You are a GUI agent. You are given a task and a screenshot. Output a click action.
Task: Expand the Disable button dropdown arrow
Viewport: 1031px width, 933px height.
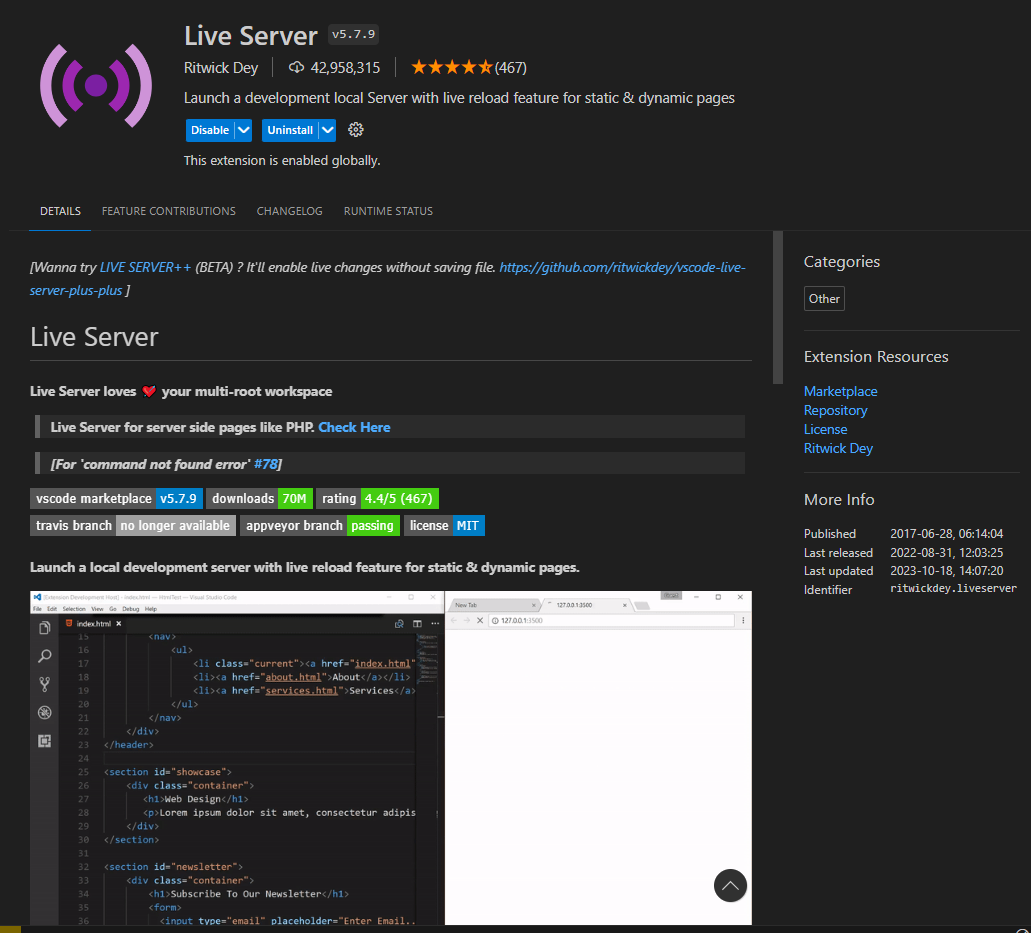tap(243, 130)
